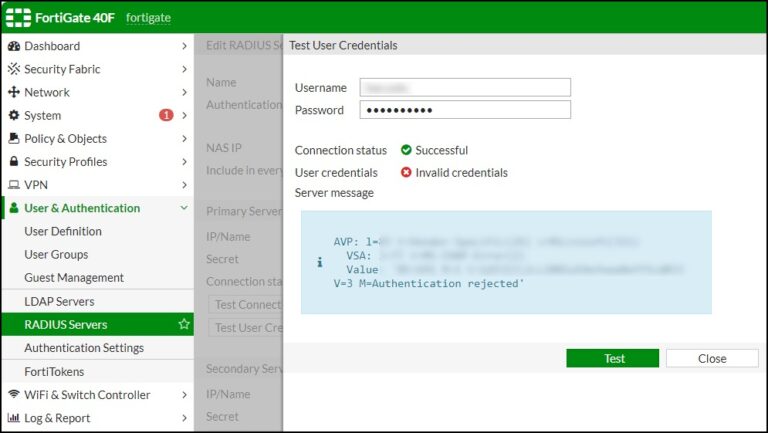
Task: Click the green Successful check icon
Action: tap(406, 150)
